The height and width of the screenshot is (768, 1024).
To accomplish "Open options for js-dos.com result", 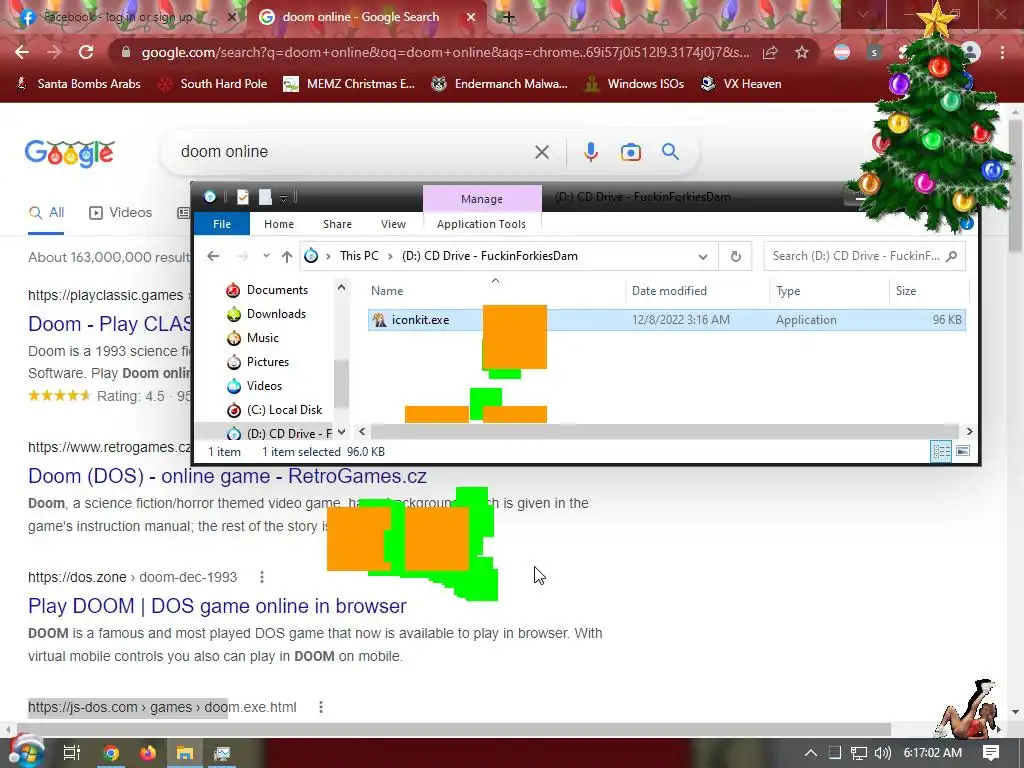I will pos(321,707).
